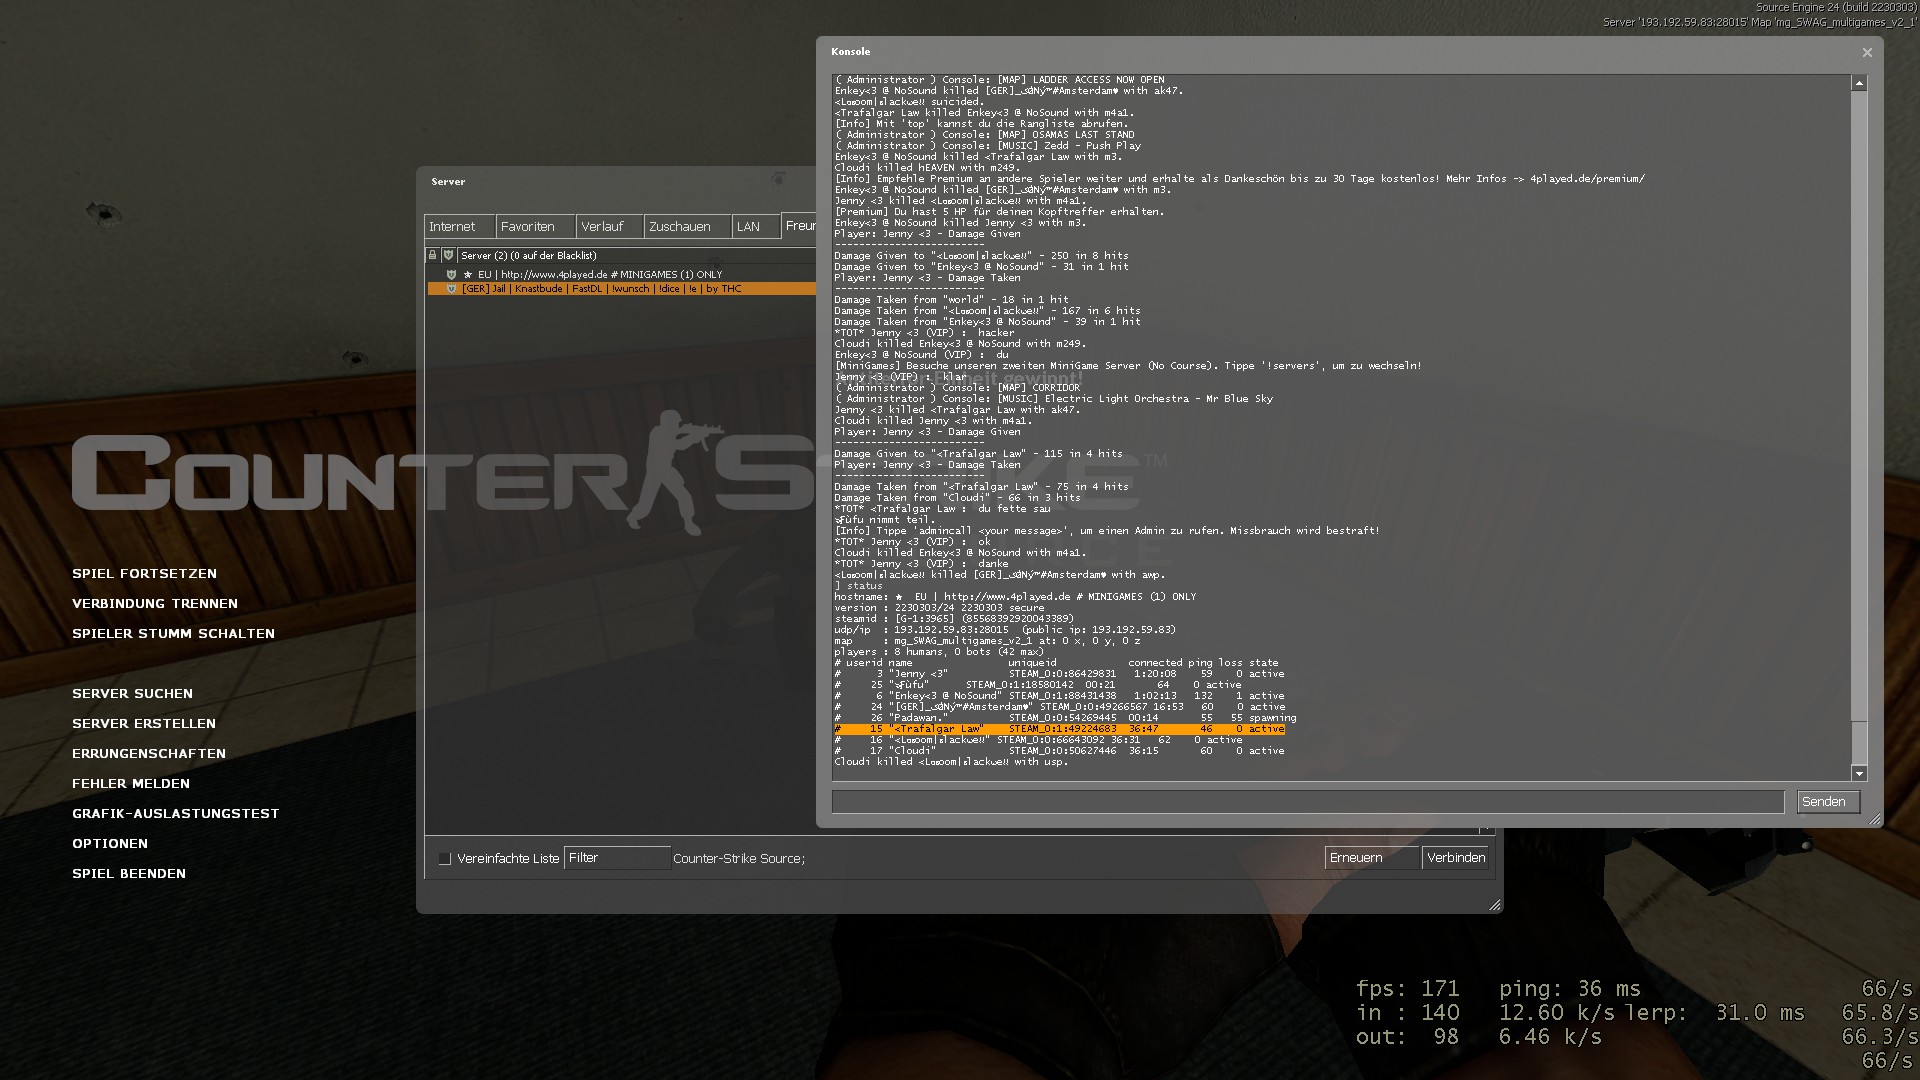Open Server Erstellen from the main menu
The width and height of the screenshot is (1920, 1080).
point(144,724)
